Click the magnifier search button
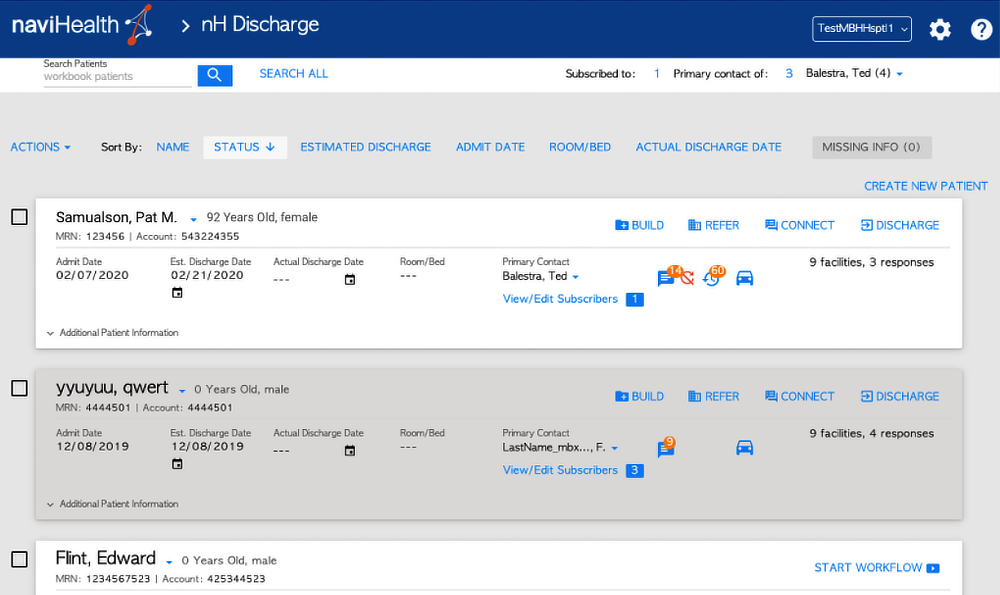Image resolution: width=1000 pixels, height=595 pixels. 215,75
